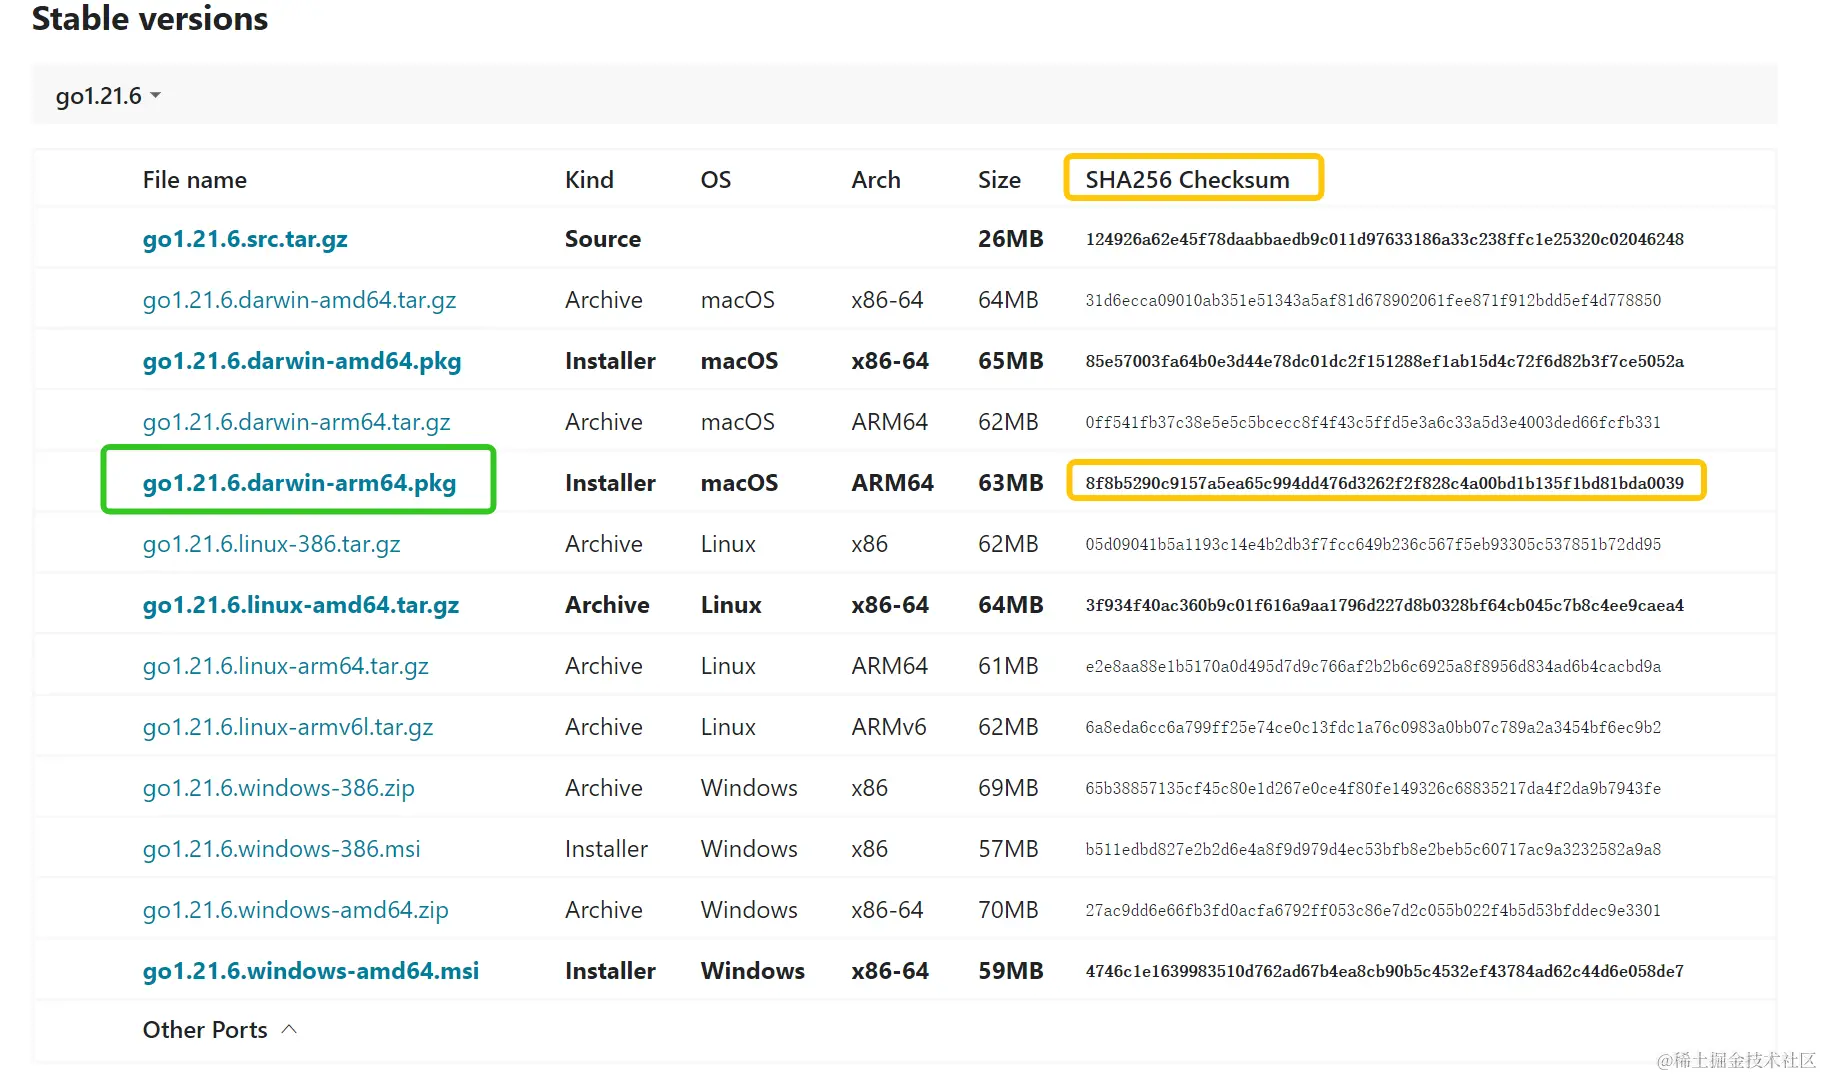Click the Arch column header
Viewport: 1823px width, 1077px height.
tap(876, 180)
